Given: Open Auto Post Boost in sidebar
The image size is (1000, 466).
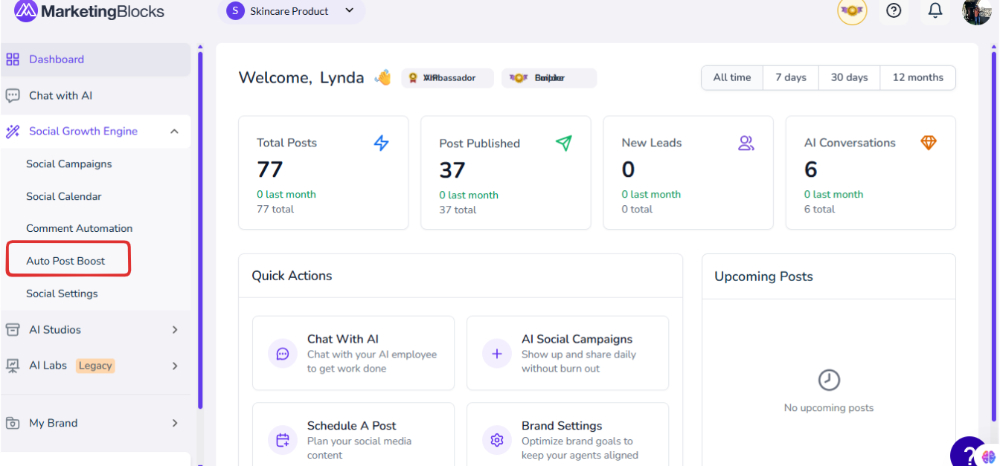Looking at the screenshot, I should point(66,261).
